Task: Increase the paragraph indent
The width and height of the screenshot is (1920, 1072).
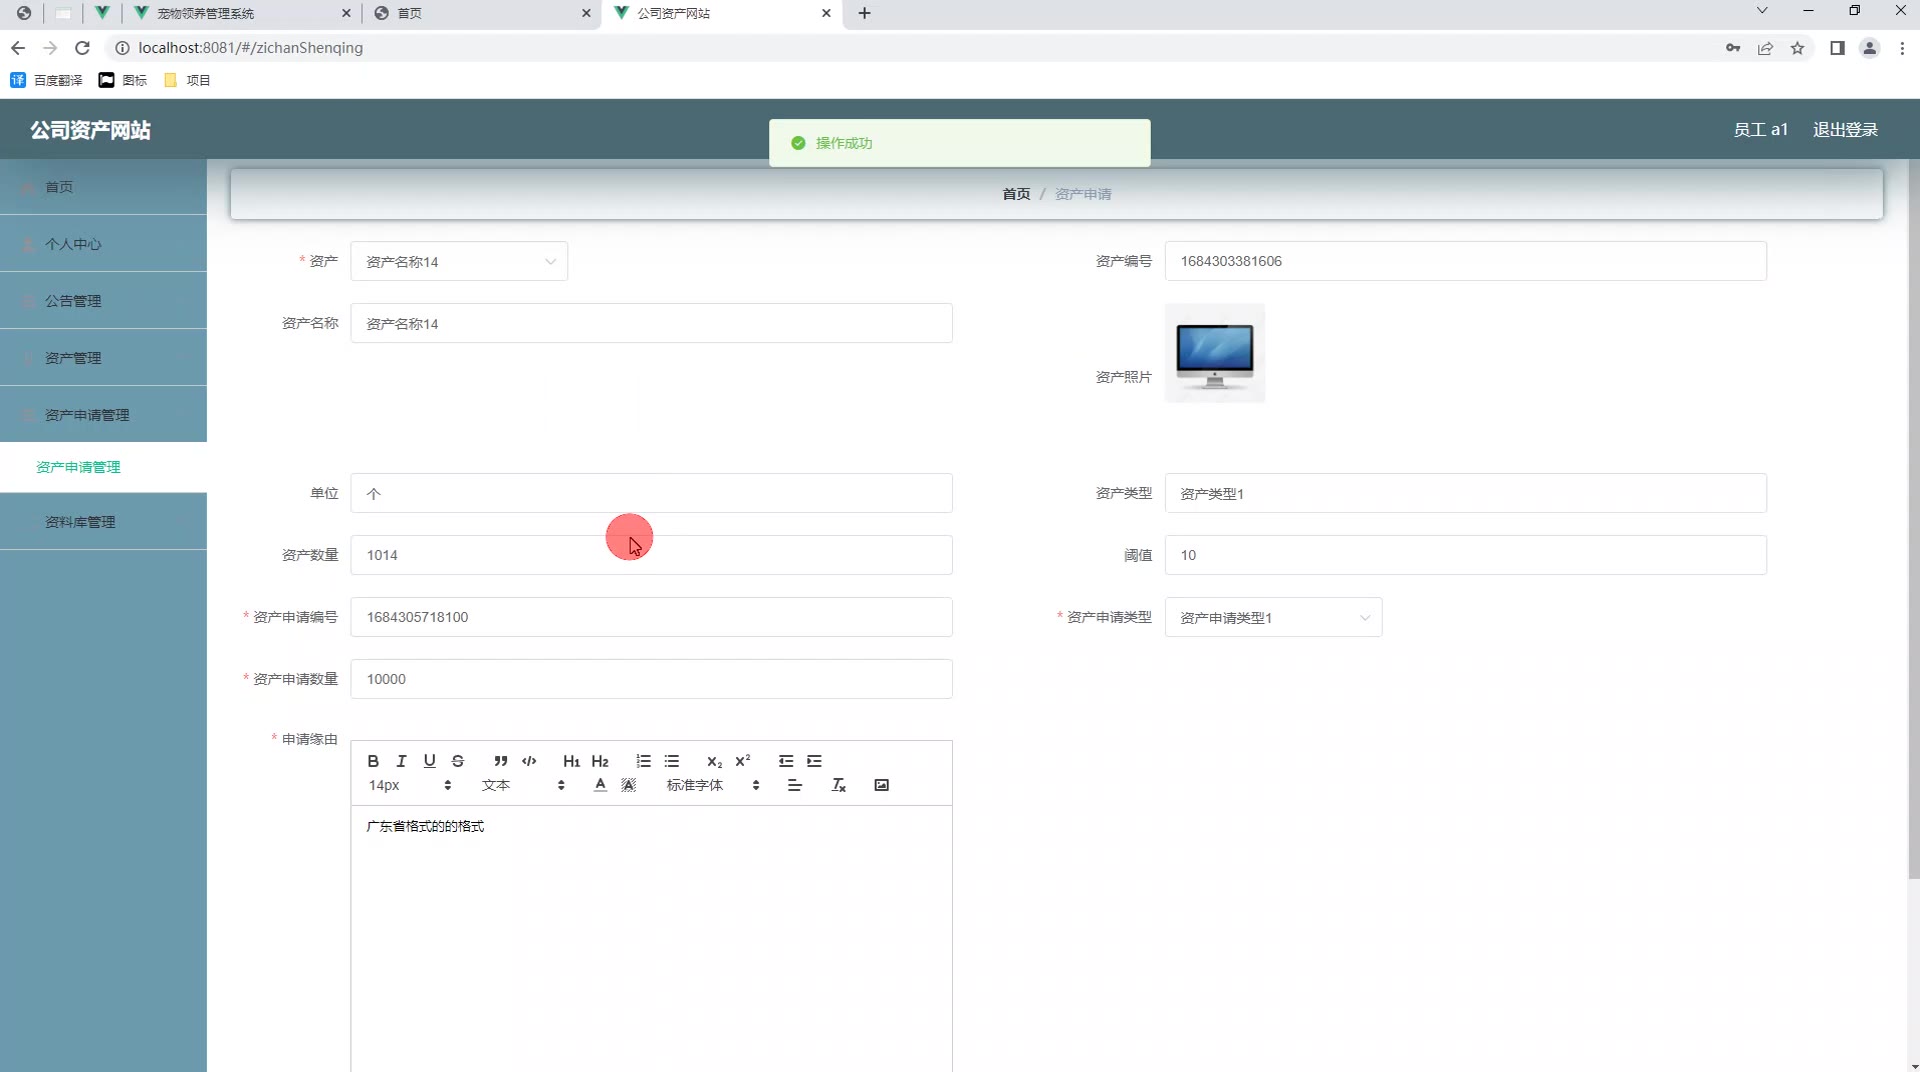Action: [x=815, y=761]
